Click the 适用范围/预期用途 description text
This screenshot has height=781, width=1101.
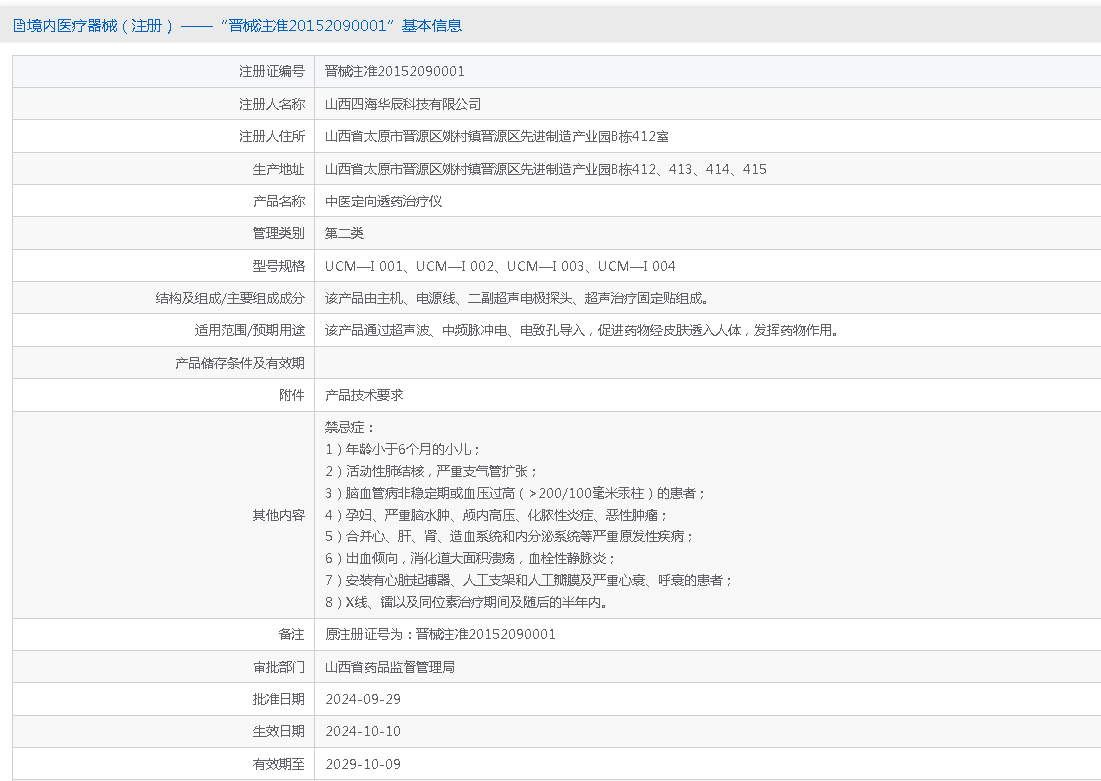581,330
